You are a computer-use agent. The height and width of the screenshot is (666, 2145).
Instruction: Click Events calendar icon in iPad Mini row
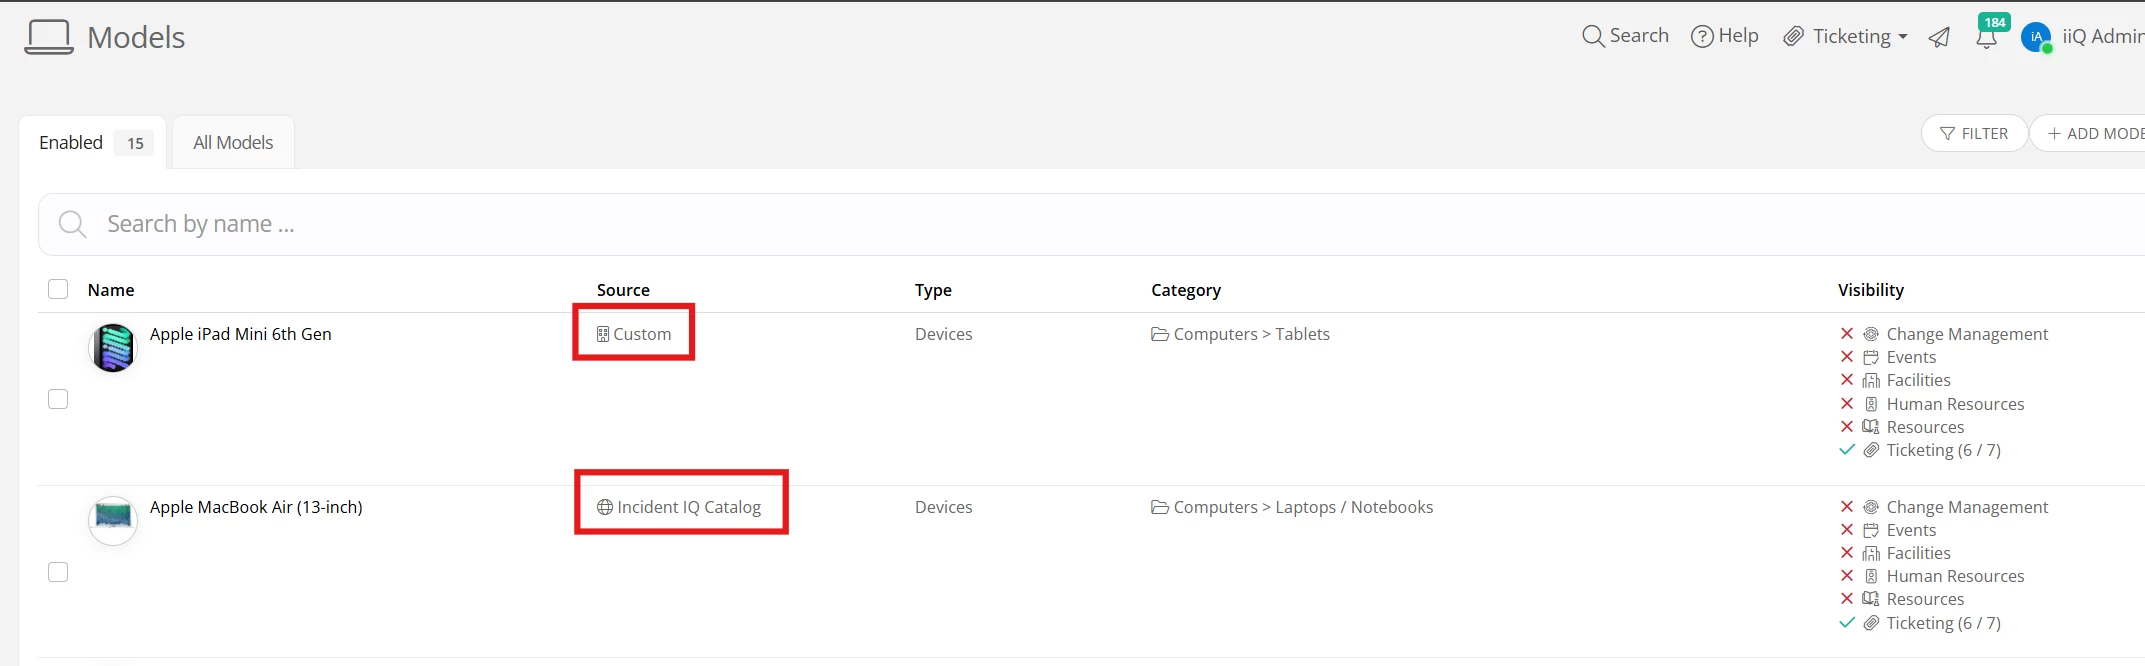pyautogui.click(x=1871, y=357)
